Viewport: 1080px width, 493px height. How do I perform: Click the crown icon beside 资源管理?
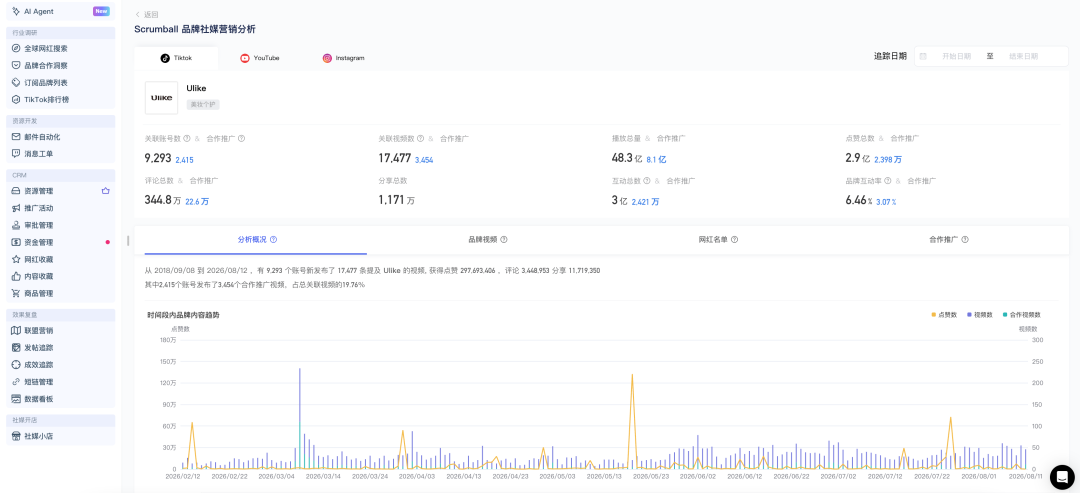(105, 191)
